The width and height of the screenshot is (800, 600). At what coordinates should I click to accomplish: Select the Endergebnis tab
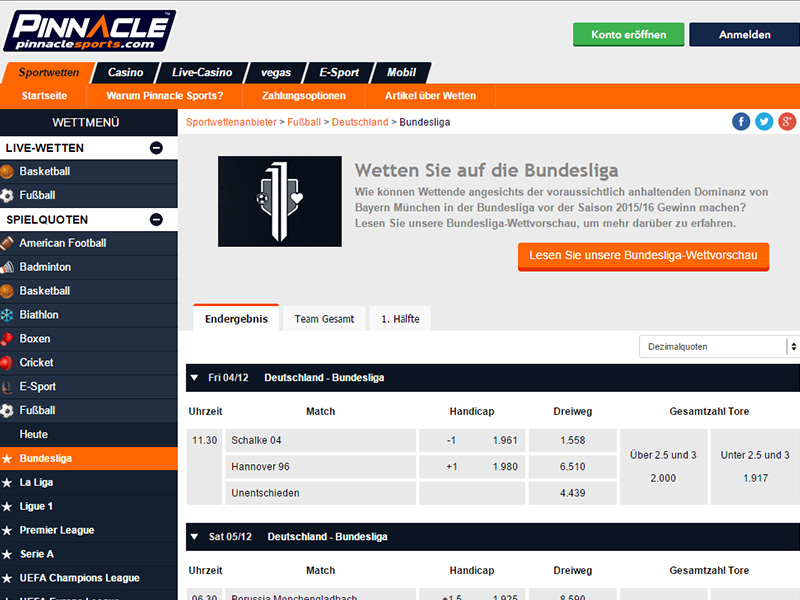(x=236, y=318)
